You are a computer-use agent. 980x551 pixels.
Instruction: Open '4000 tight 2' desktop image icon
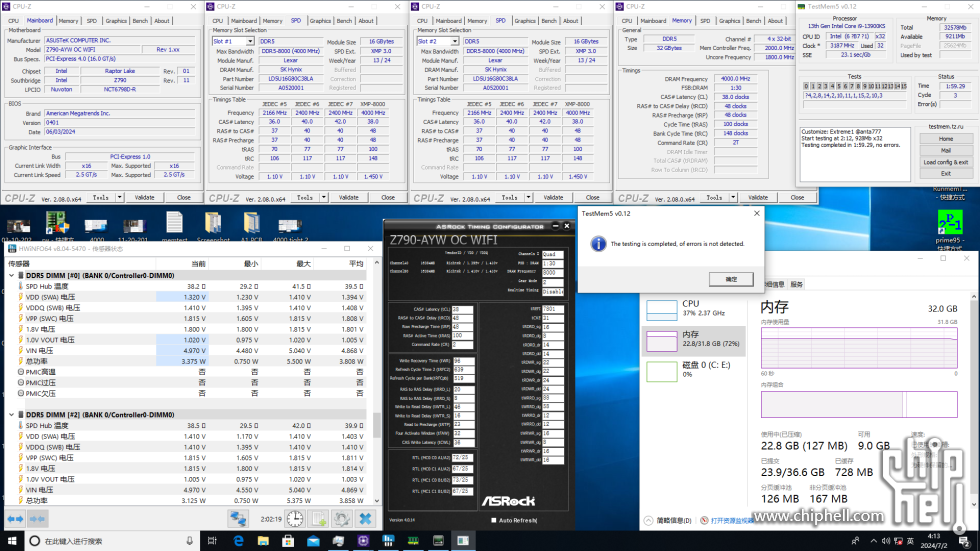click(x=290, y=226)
